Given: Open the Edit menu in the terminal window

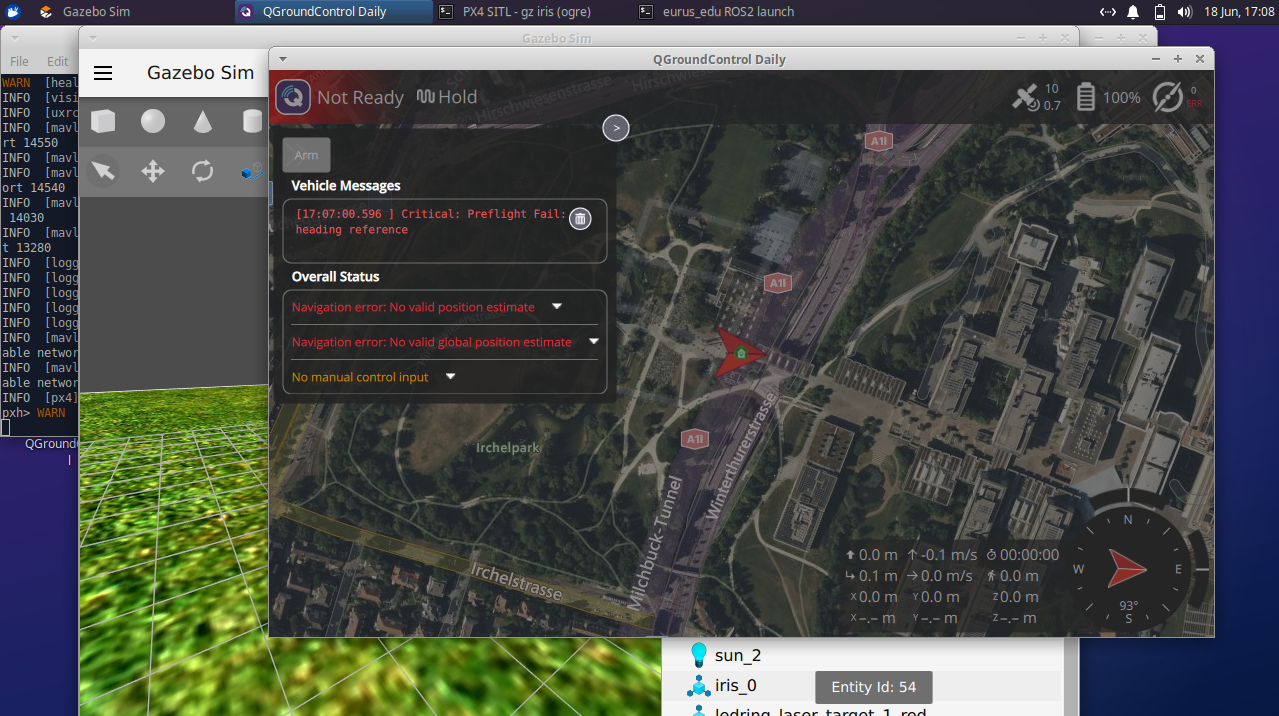Looking at the screenshot, I should pyautogui.click(x=58, y=61).
